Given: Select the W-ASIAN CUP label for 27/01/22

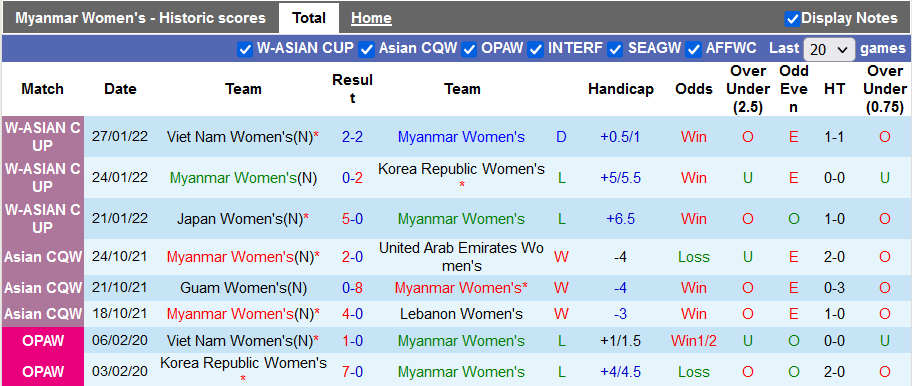Looking at the screenshot, I should pos(42,137).
